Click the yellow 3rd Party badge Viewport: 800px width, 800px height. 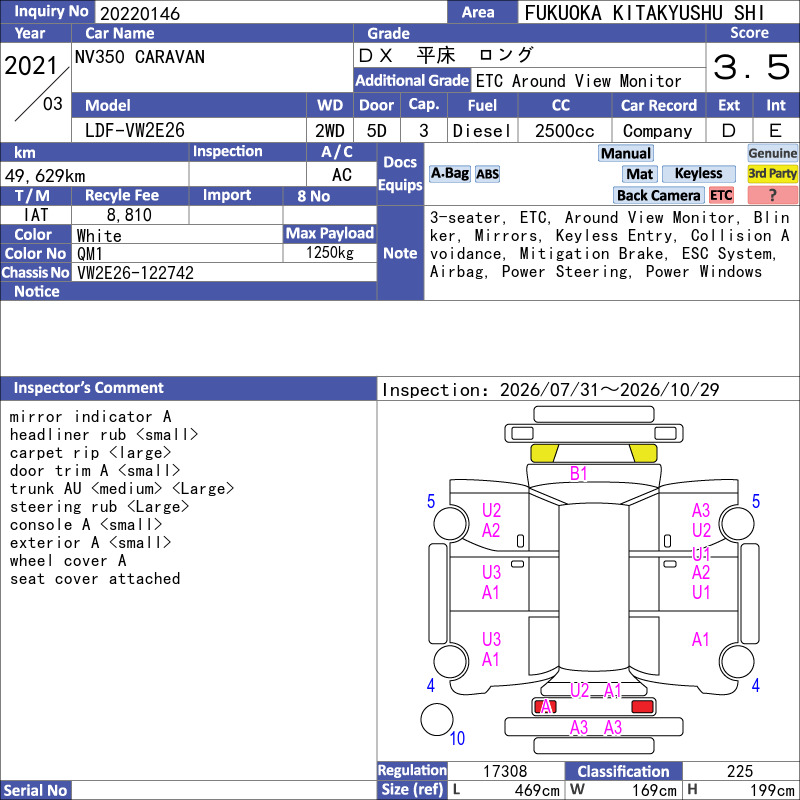coord(772,174)
